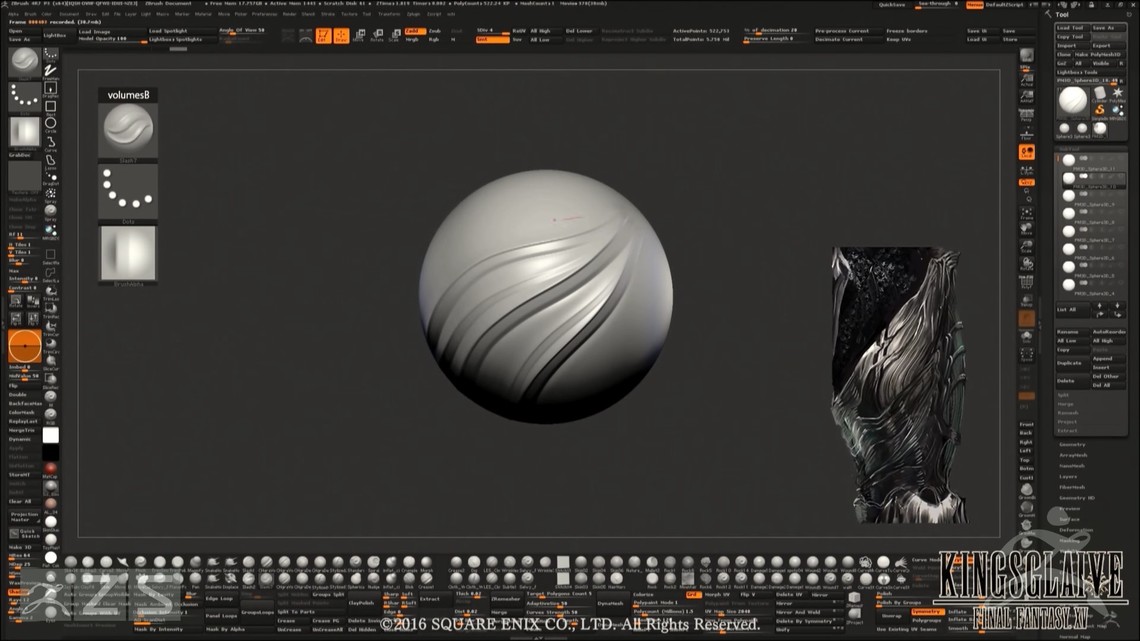Open the Zplugin menu
The image size is (1140, 641).
[414, 14]
